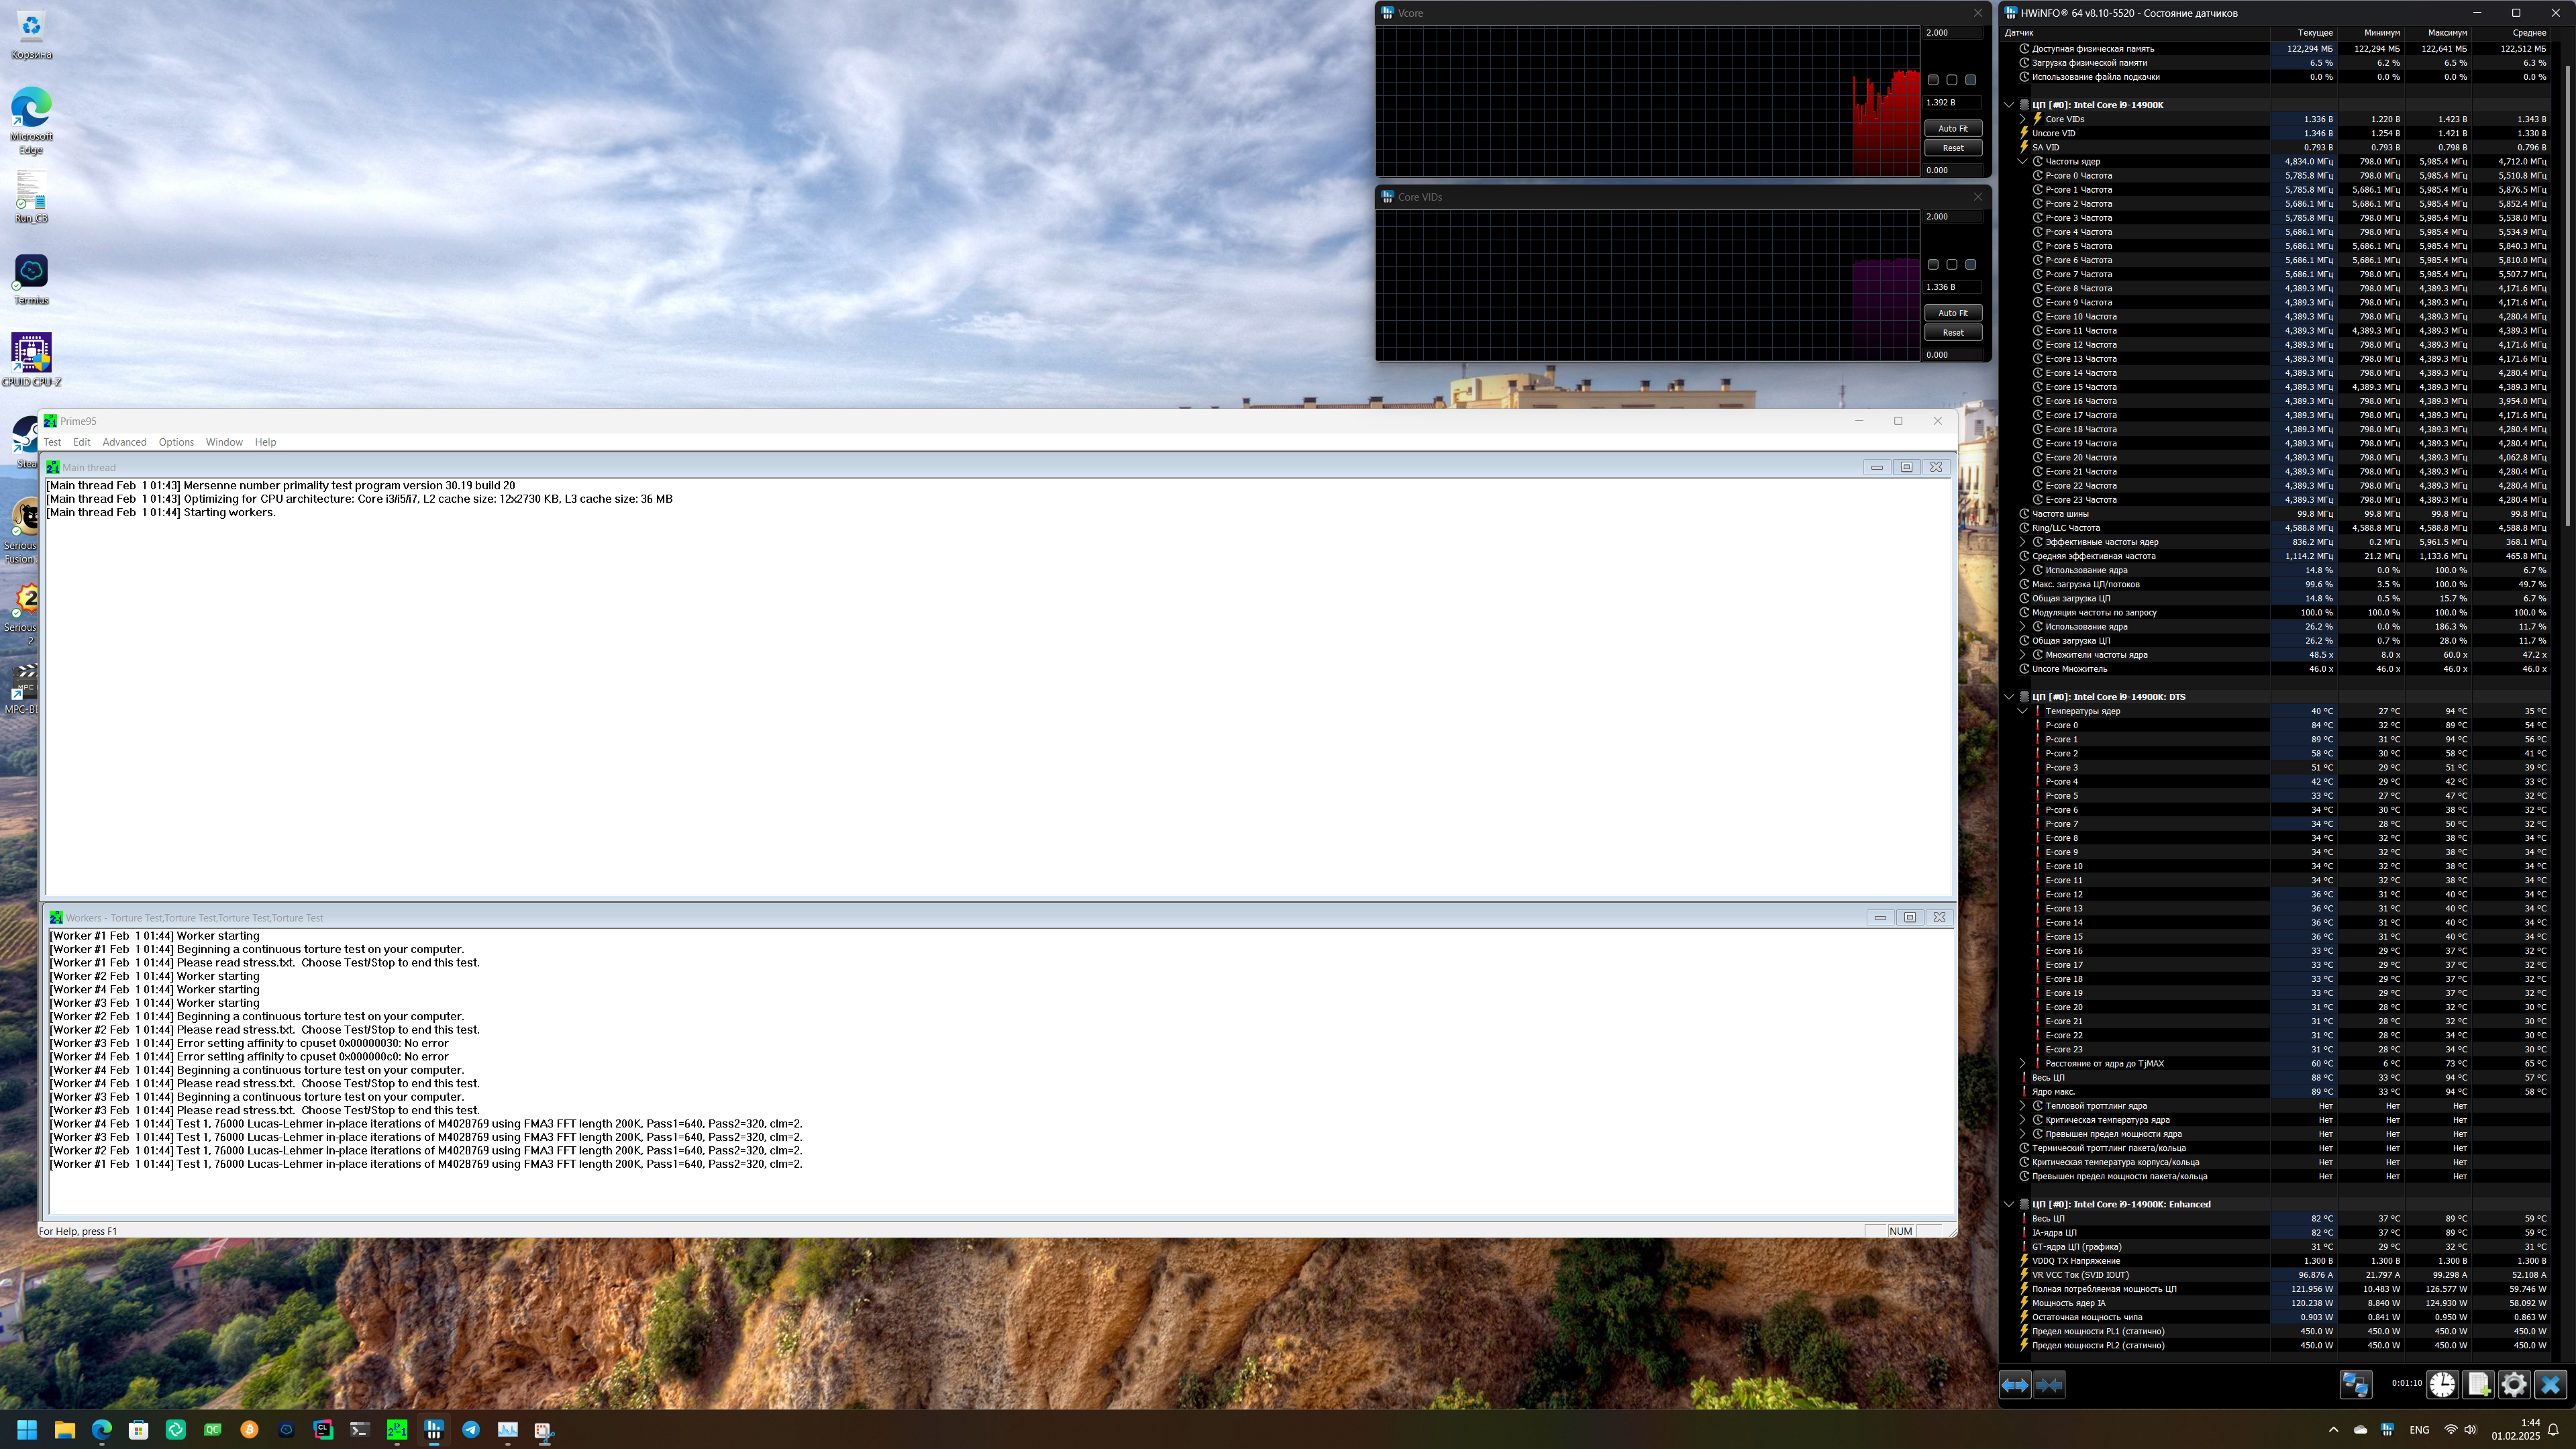The width and height of the screenshot is (2576, 1449).
Task: Open the Prime95 Test menu
Action: (x=52, y=442)
